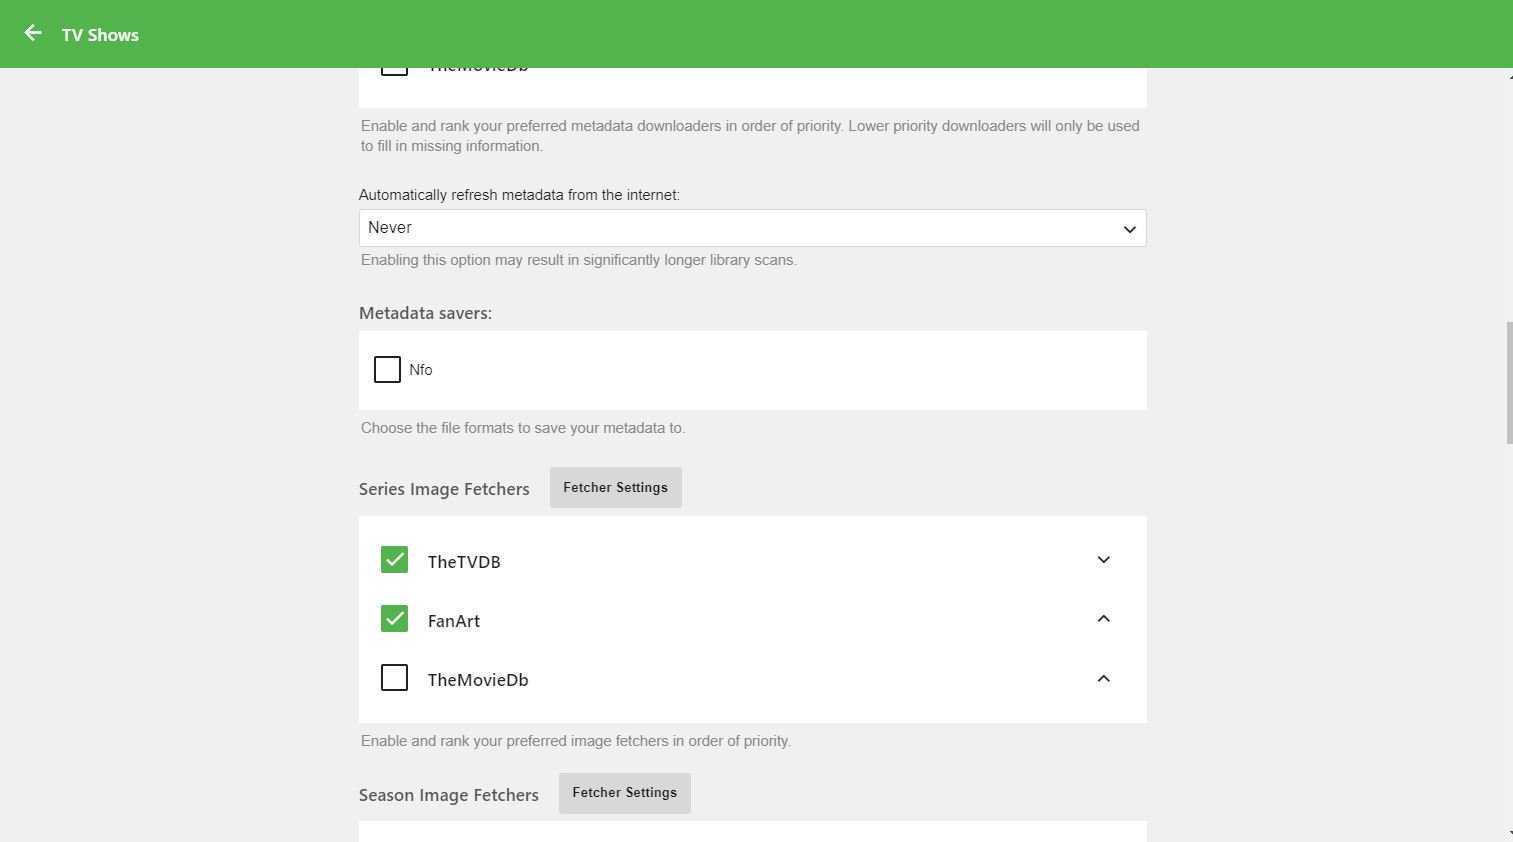
Task: Click the Nfo label text
Action: coord(421,370)
